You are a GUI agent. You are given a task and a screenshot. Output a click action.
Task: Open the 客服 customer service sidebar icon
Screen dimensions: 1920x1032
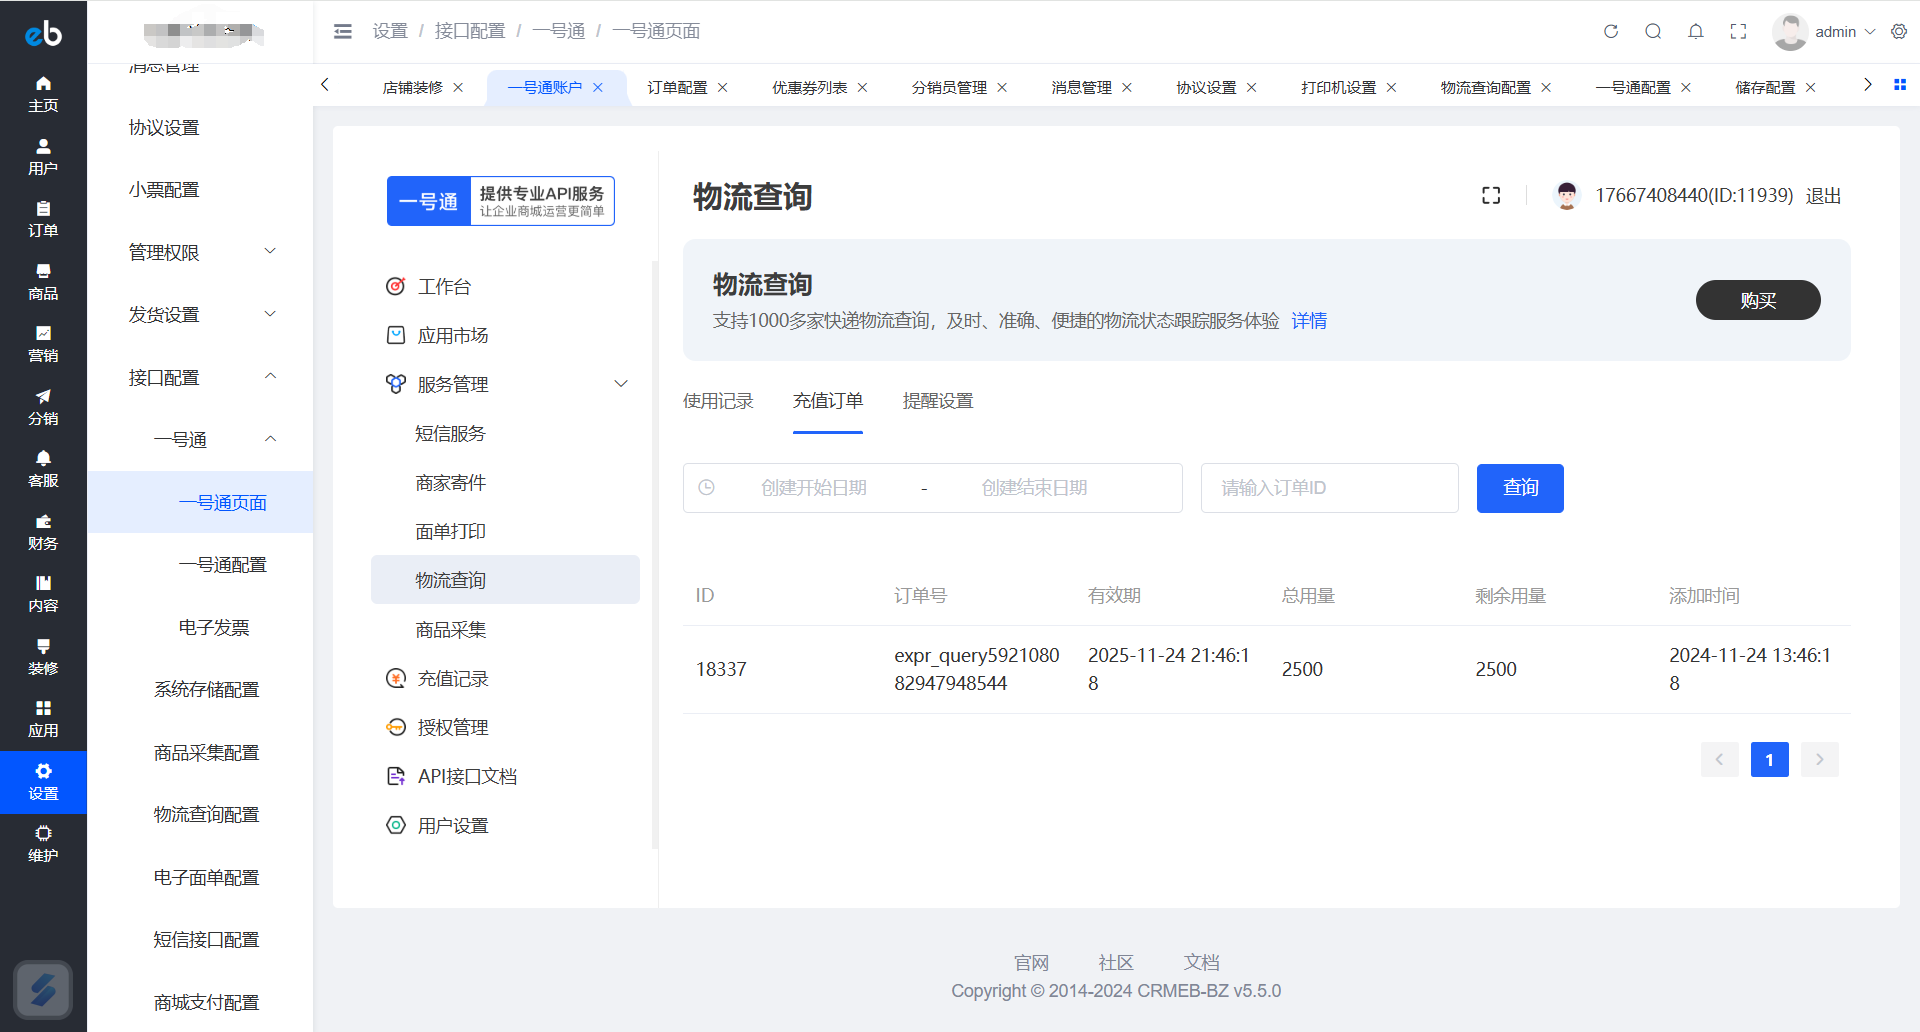43,469
